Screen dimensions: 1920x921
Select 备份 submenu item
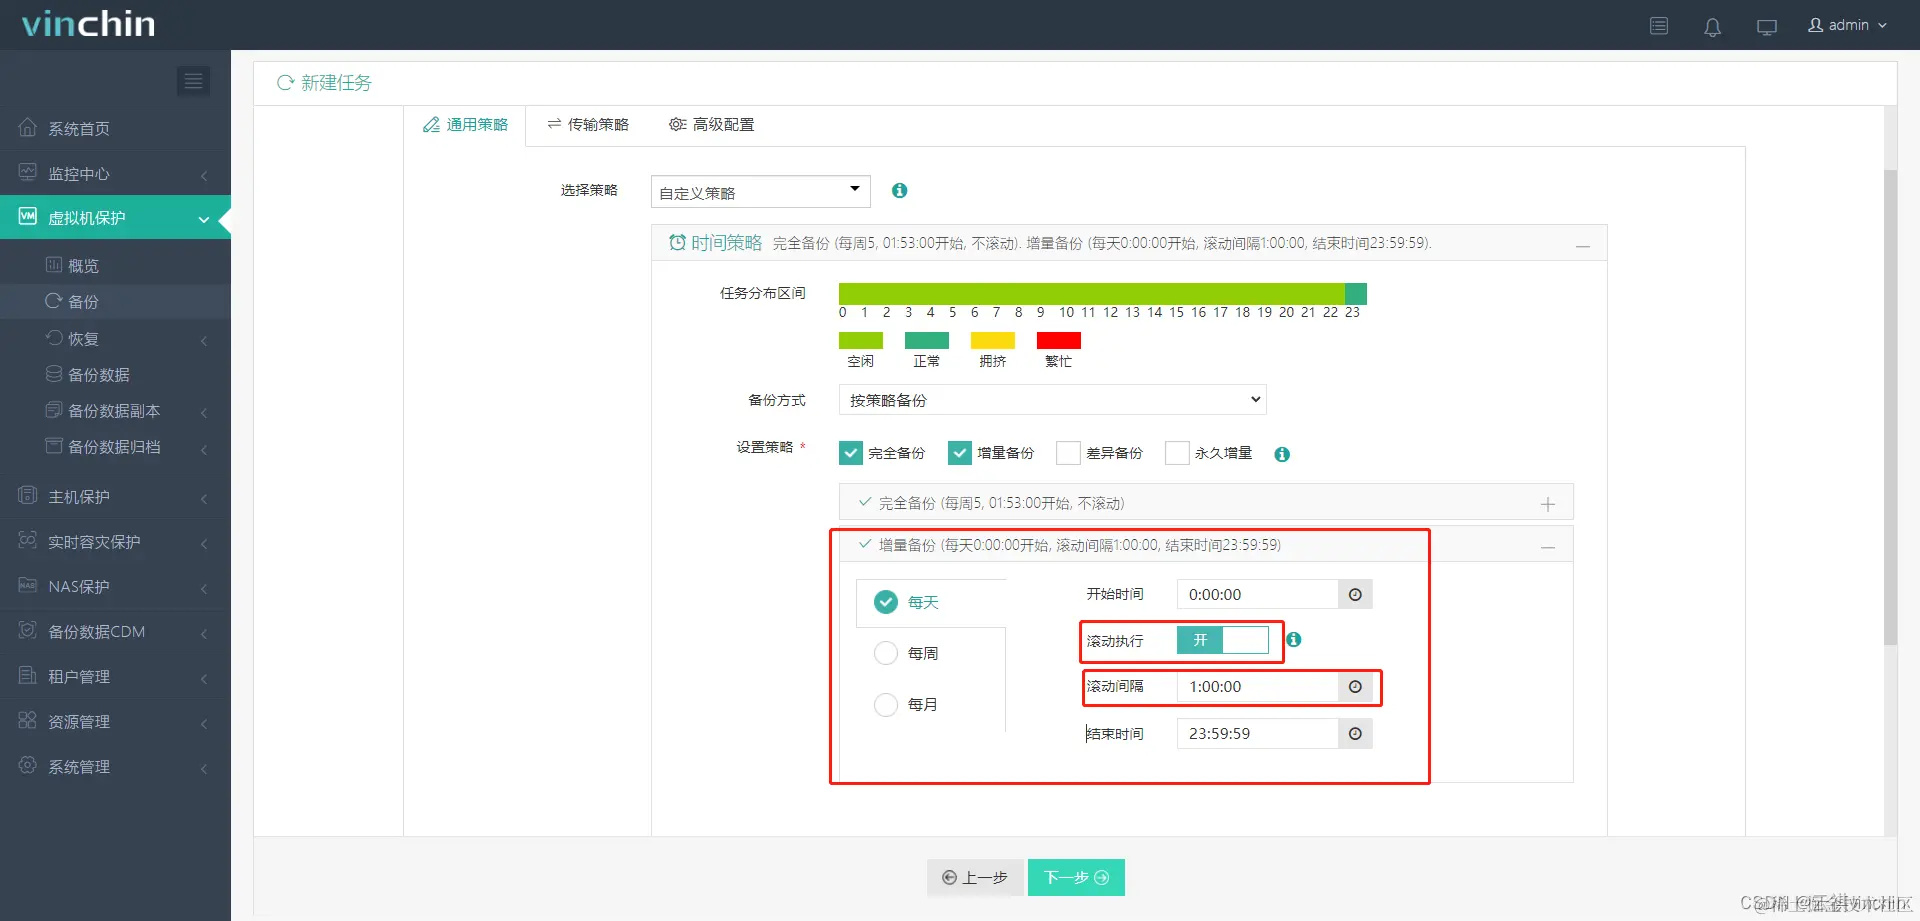tap(115, 301)
